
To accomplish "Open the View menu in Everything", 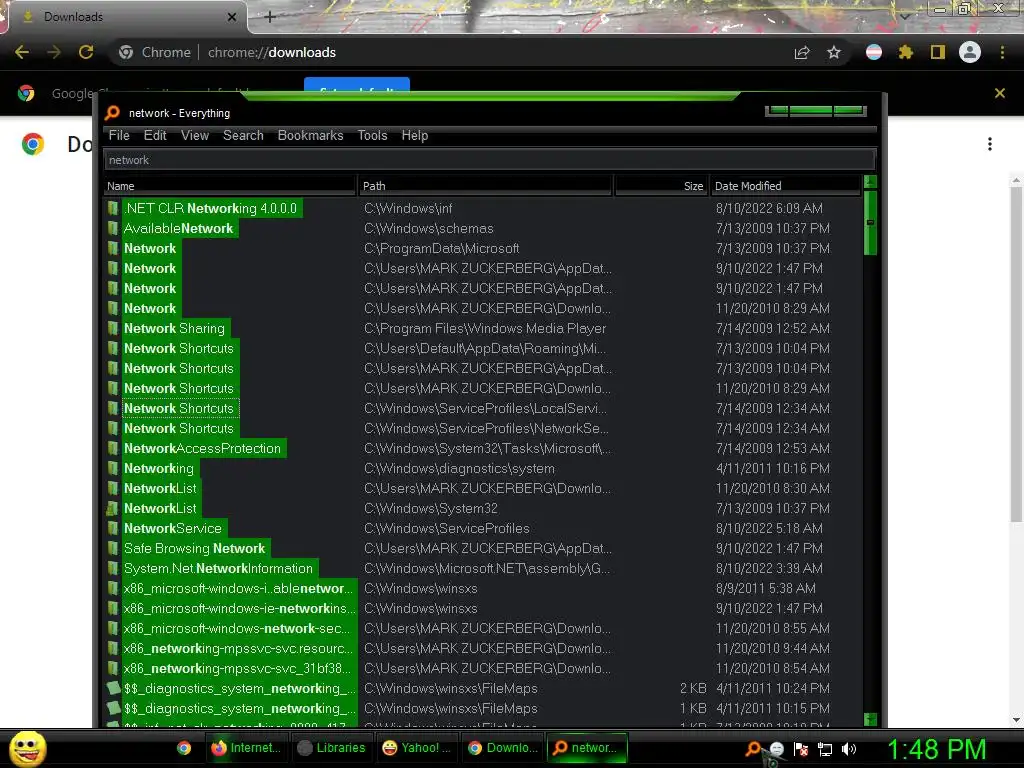I will point(195,135).
